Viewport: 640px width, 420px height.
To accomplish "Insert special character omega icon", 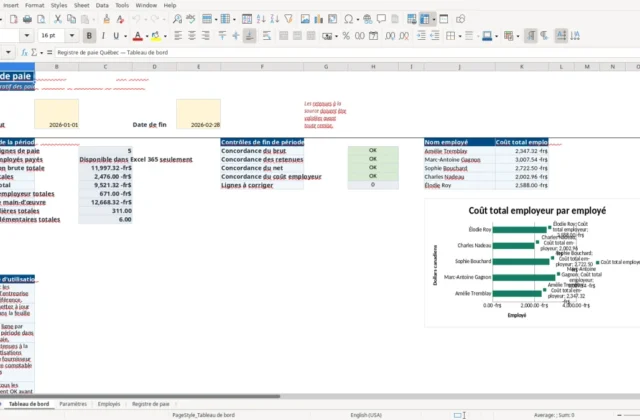I will (349, 19).
